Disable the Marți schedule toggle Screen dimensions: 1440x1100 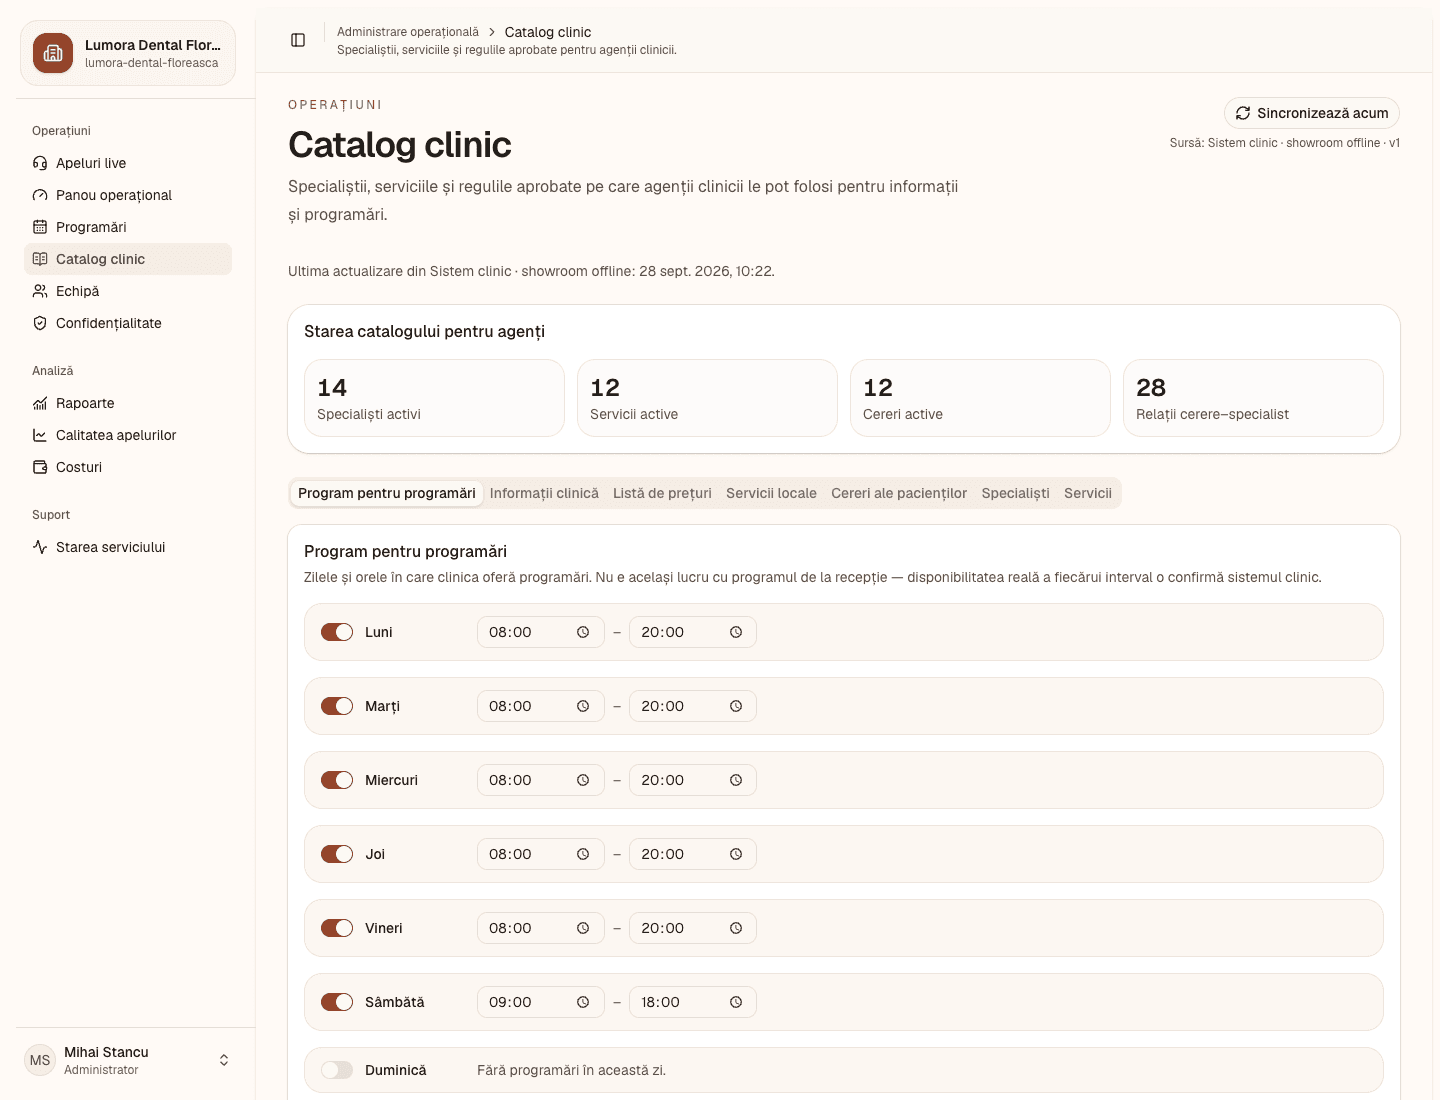click(x=337, y=706)
